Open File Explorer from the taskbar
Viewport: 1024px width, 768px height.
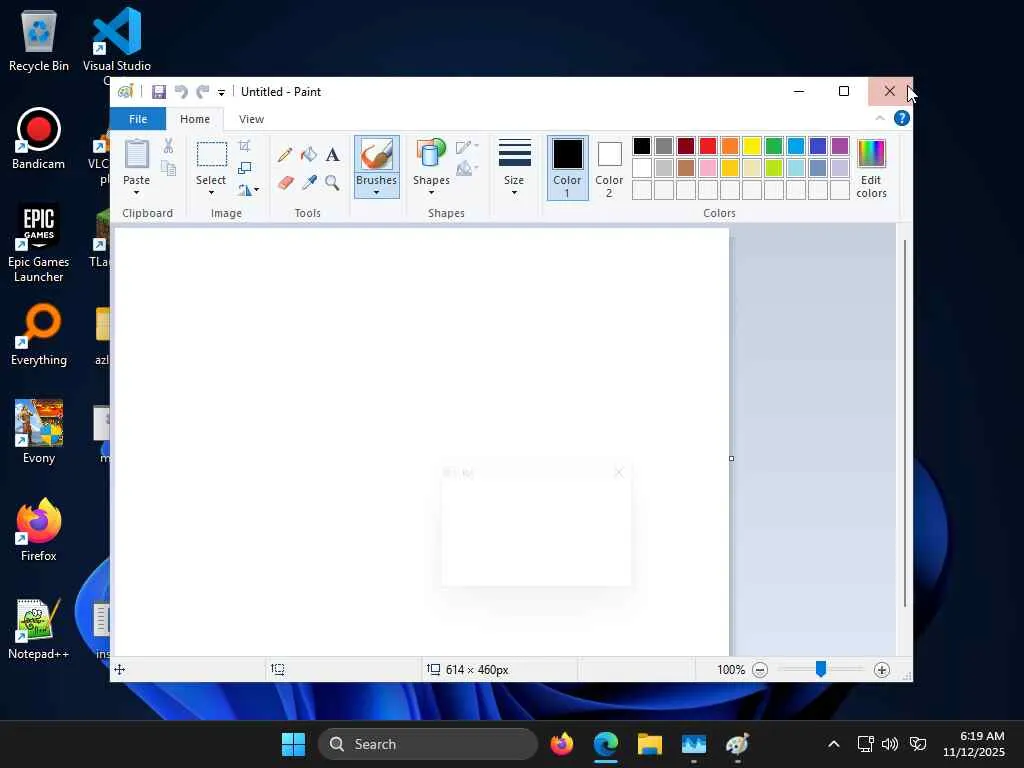[650, 744]
